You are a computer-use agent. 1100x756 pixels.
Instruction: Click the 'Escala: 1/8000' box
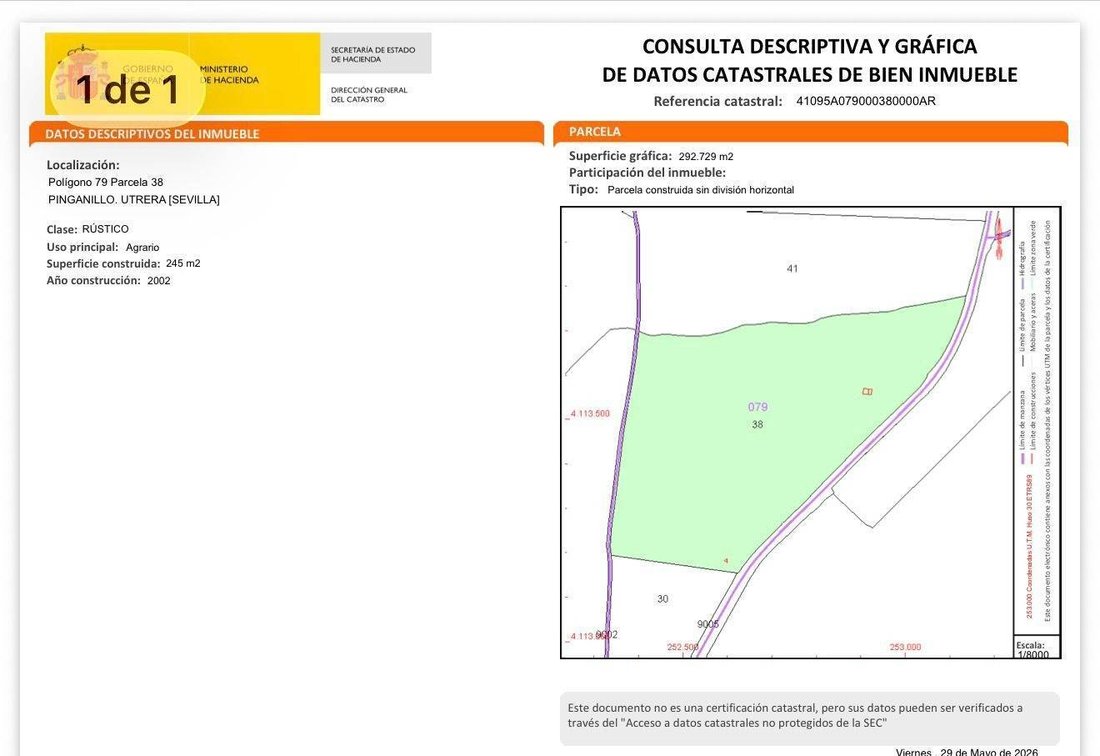coord(1036,649)
